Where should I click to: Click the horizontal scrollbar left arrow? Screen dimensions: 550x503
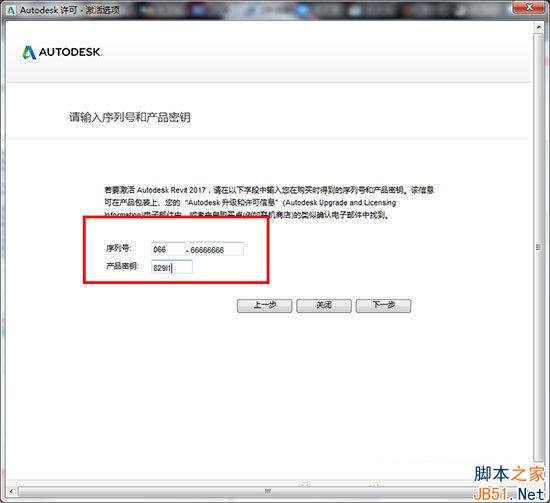[11, 491]
